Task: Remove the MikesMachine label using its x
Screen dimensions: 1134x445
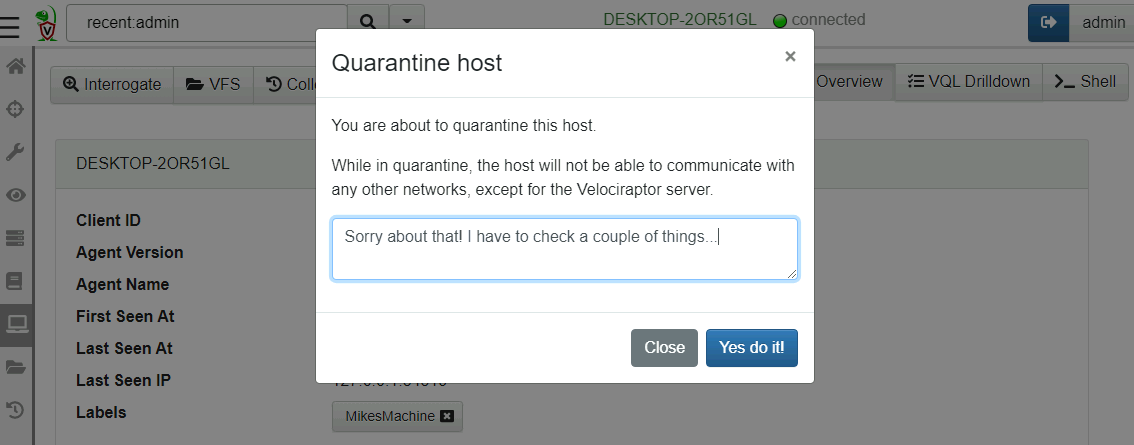Action: (447, 416)
